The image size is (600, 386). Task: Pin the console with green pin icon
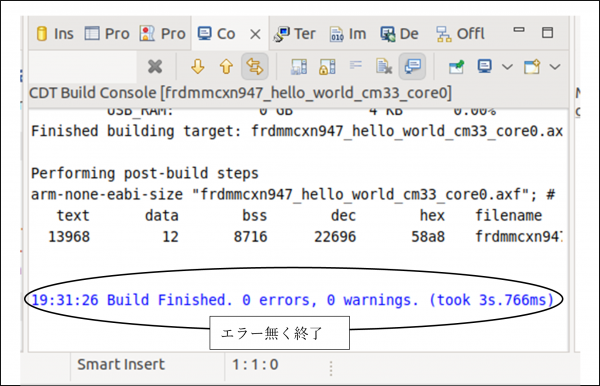coord(457,67)
